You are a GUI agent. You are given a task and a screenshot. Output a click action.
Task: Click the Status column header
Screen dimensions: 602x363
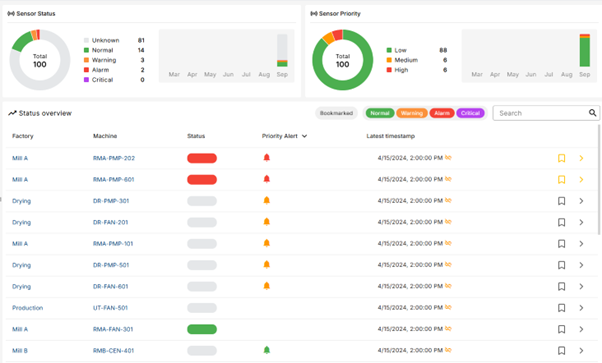[196, 136]
